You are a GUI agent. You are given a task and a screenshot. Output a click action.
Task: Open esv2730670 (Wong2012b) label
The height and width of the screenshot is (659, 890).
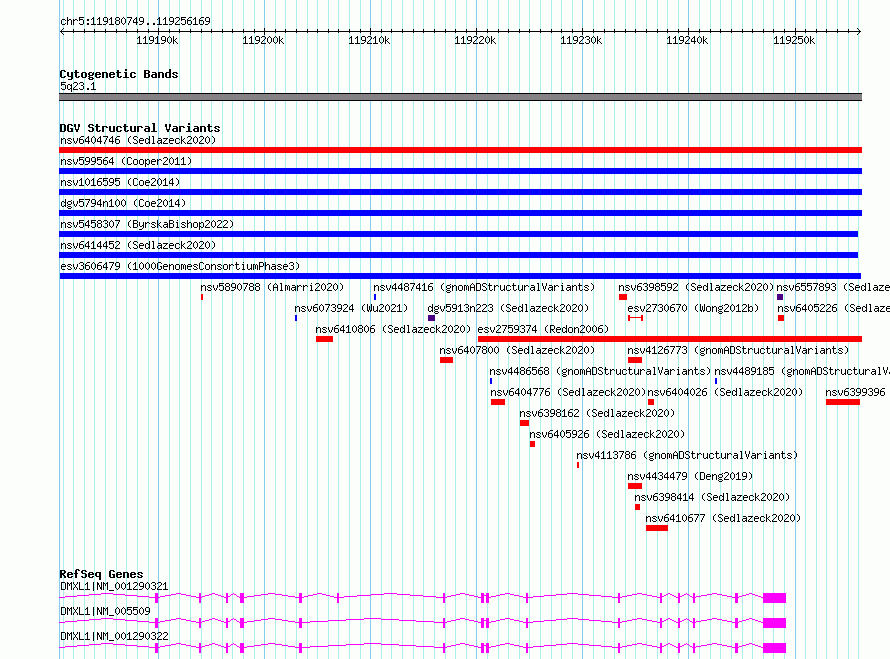[x=693, y=308]
